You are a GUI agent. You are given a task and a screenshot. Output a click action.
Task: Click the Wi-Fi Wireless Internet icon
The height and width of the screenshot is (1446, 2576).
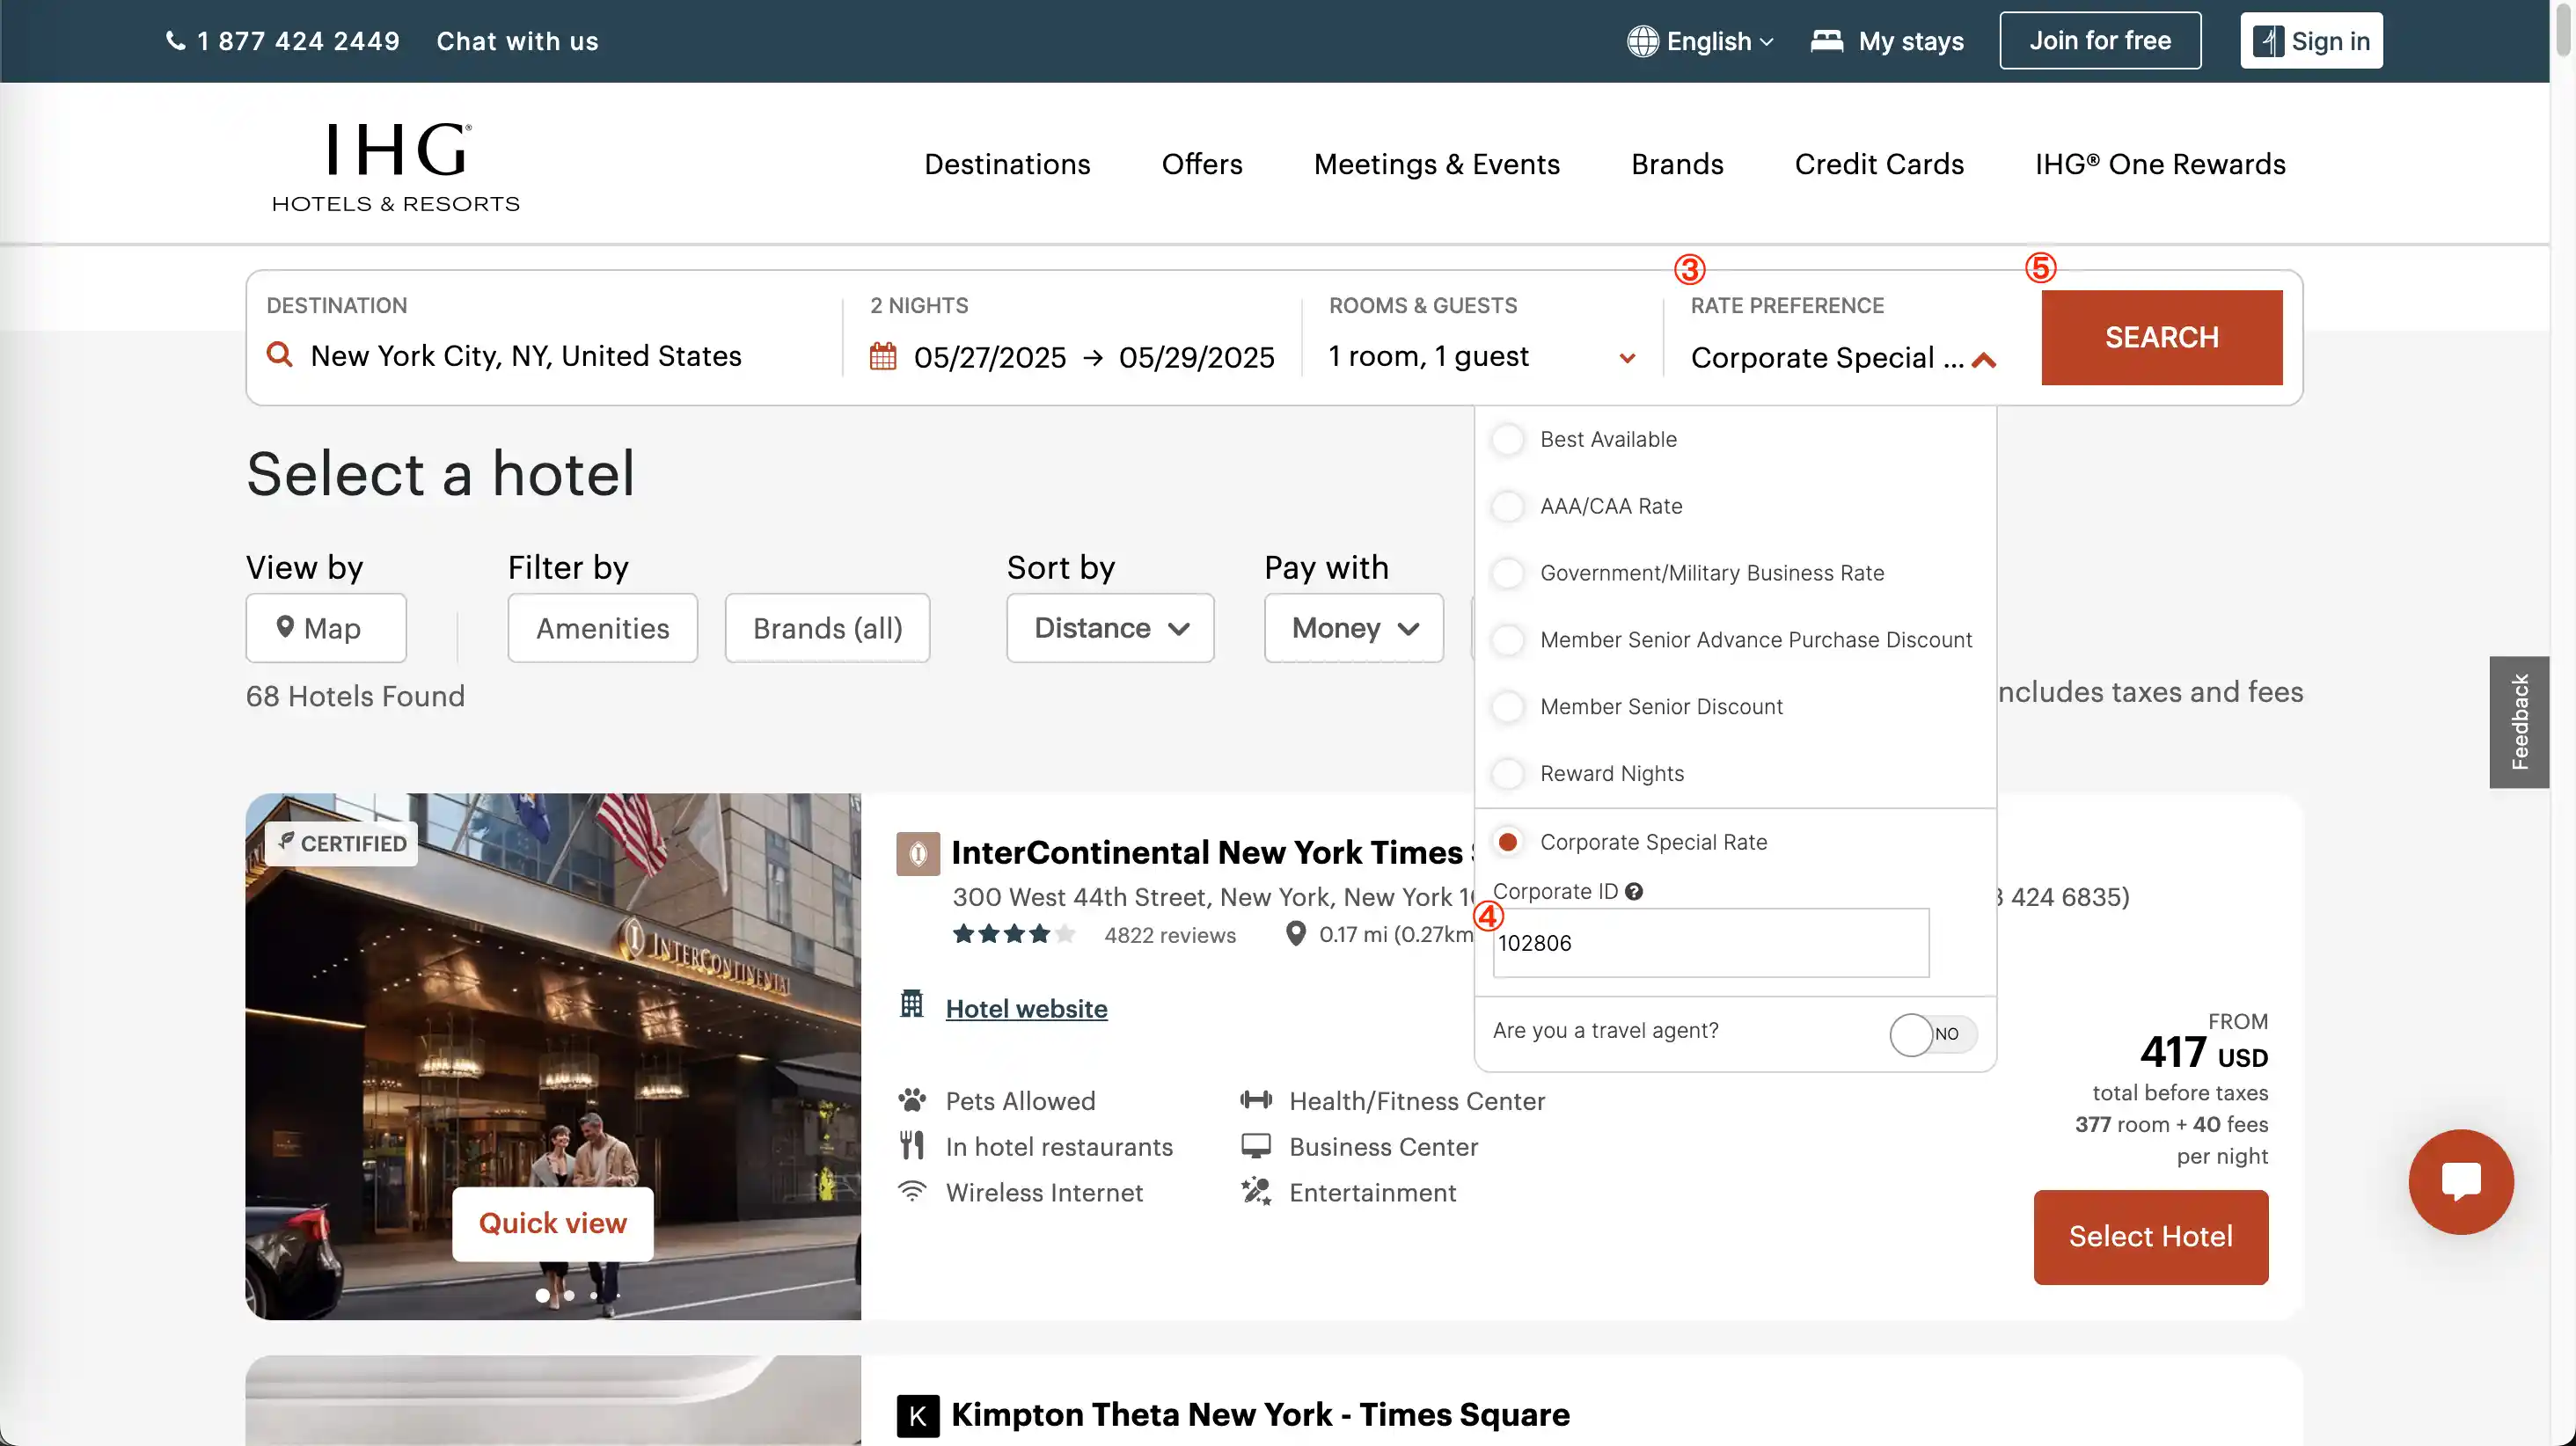click(911, 1191)
